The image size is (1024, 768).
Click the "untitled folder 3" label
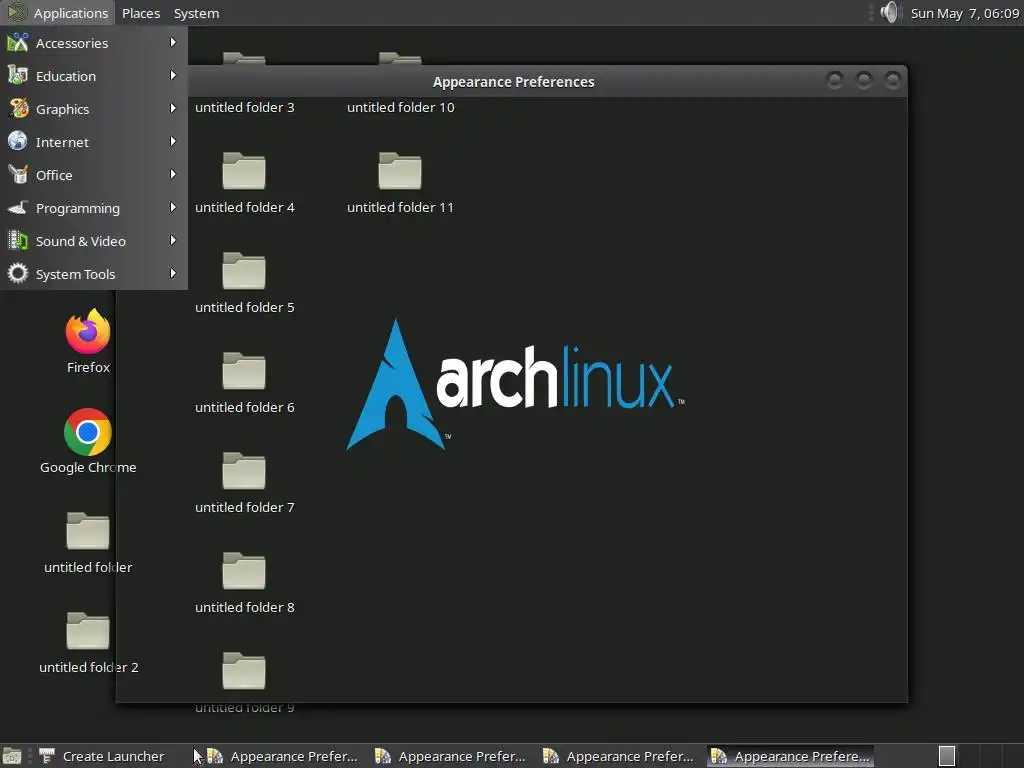[x=245, y=107]
